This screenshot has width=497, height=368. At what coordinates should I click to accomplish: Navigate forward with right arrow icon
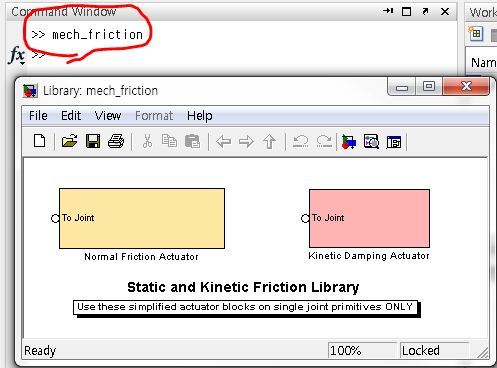click(246, 142)
